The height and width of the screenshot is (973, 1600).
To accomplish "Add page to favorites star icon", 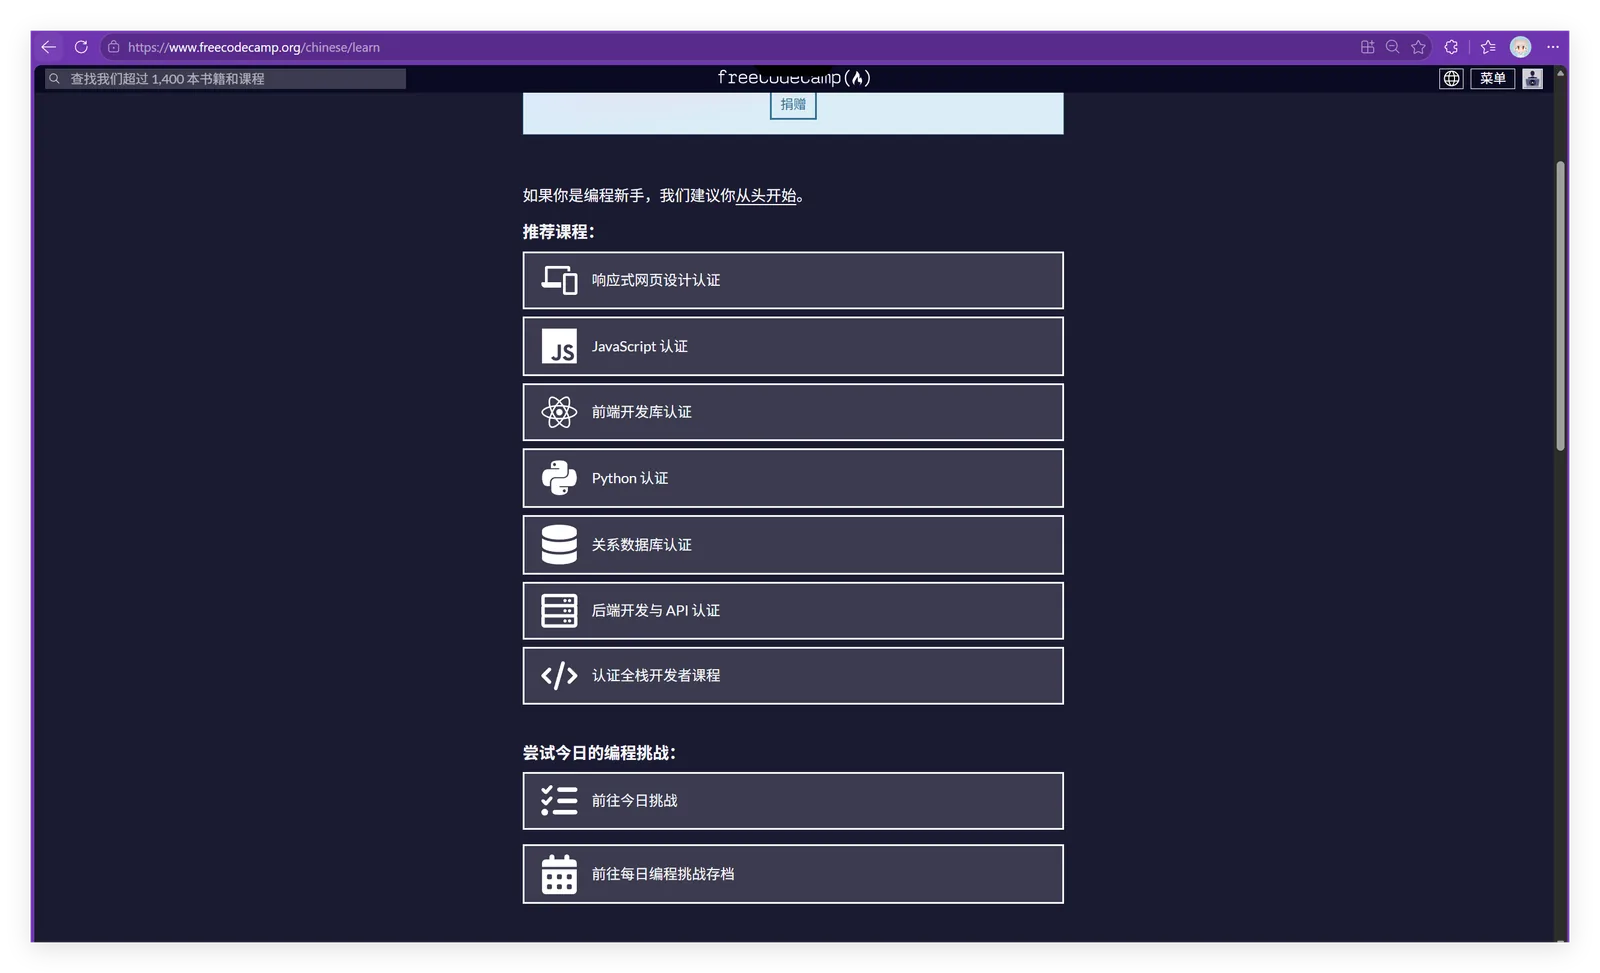I will (x=1418, y=47).
